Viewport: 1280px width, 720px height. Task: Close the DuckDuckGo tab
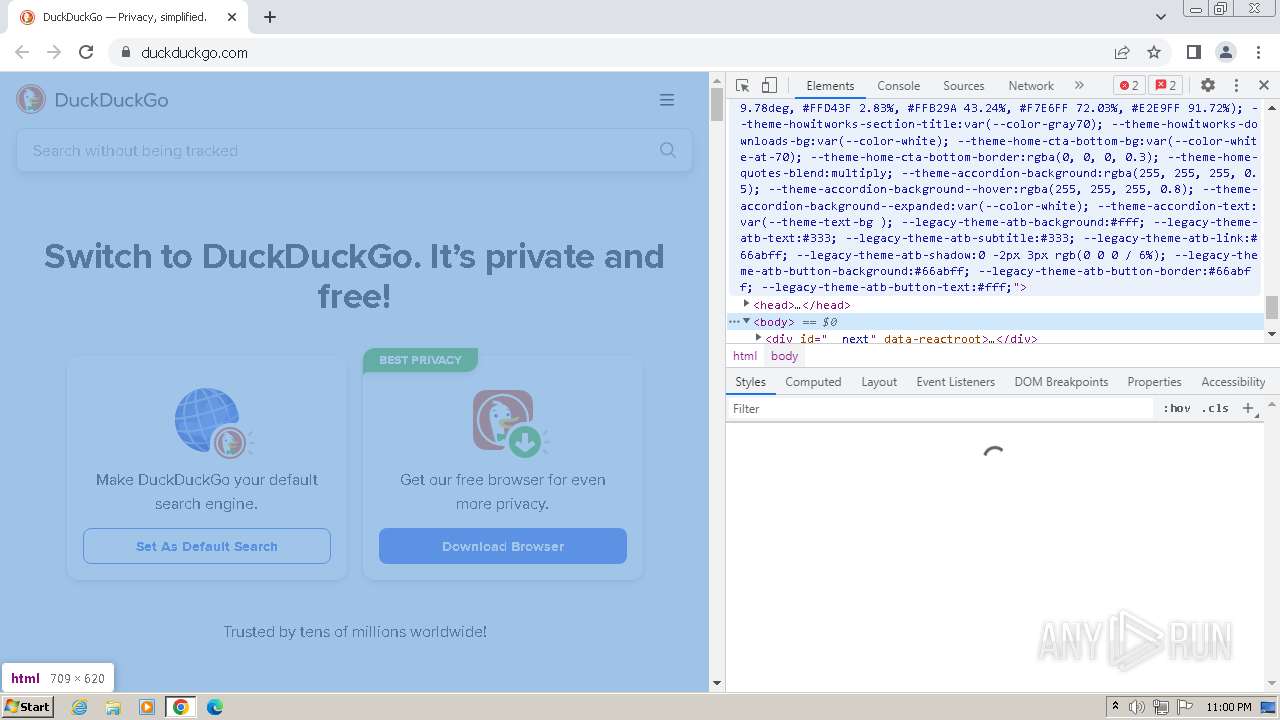(x=232, y=17)
